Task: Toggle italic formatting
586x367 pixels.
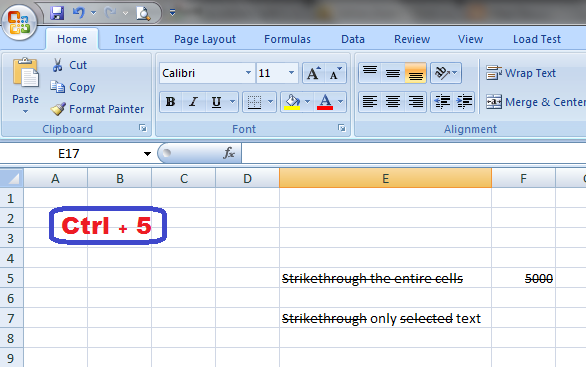Action: click(x=194, y=102)
